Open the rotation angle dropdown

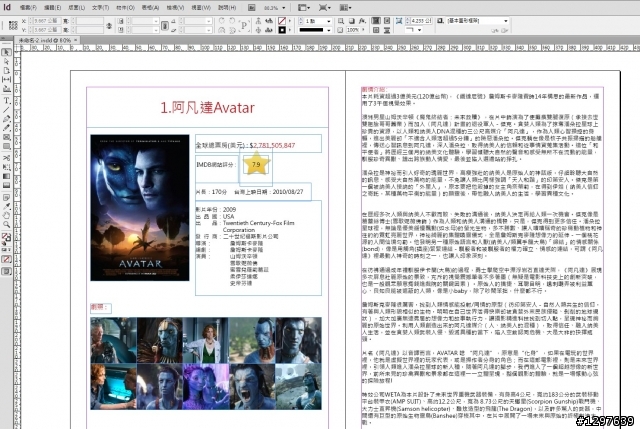coord(208,20)
